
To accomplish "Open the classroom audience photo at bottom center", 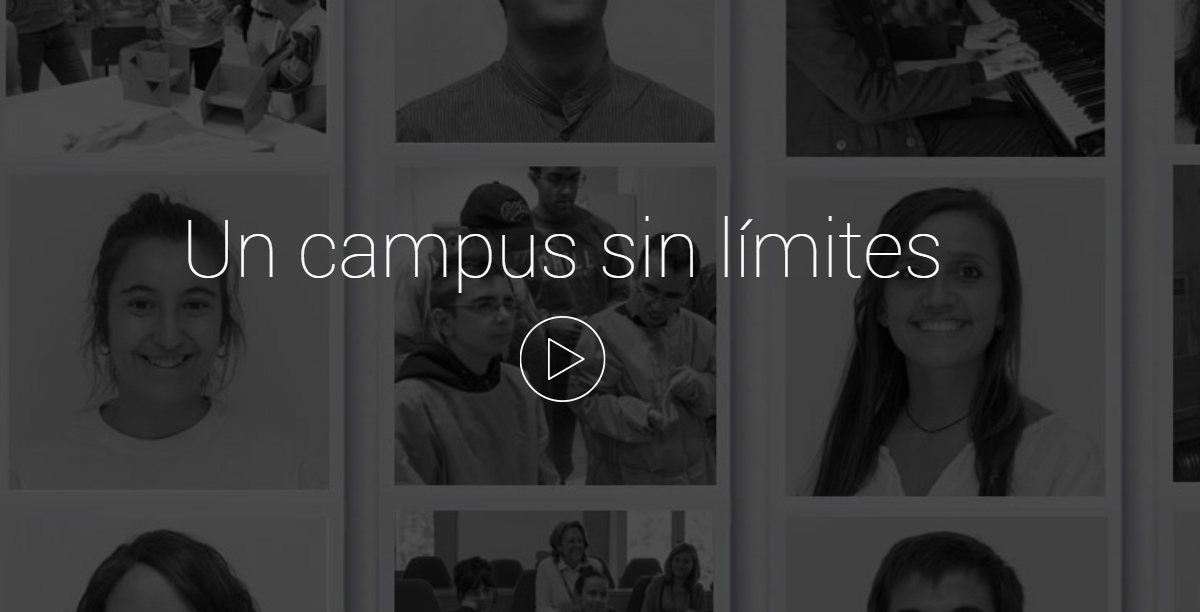I will click(x=555, y=561).
